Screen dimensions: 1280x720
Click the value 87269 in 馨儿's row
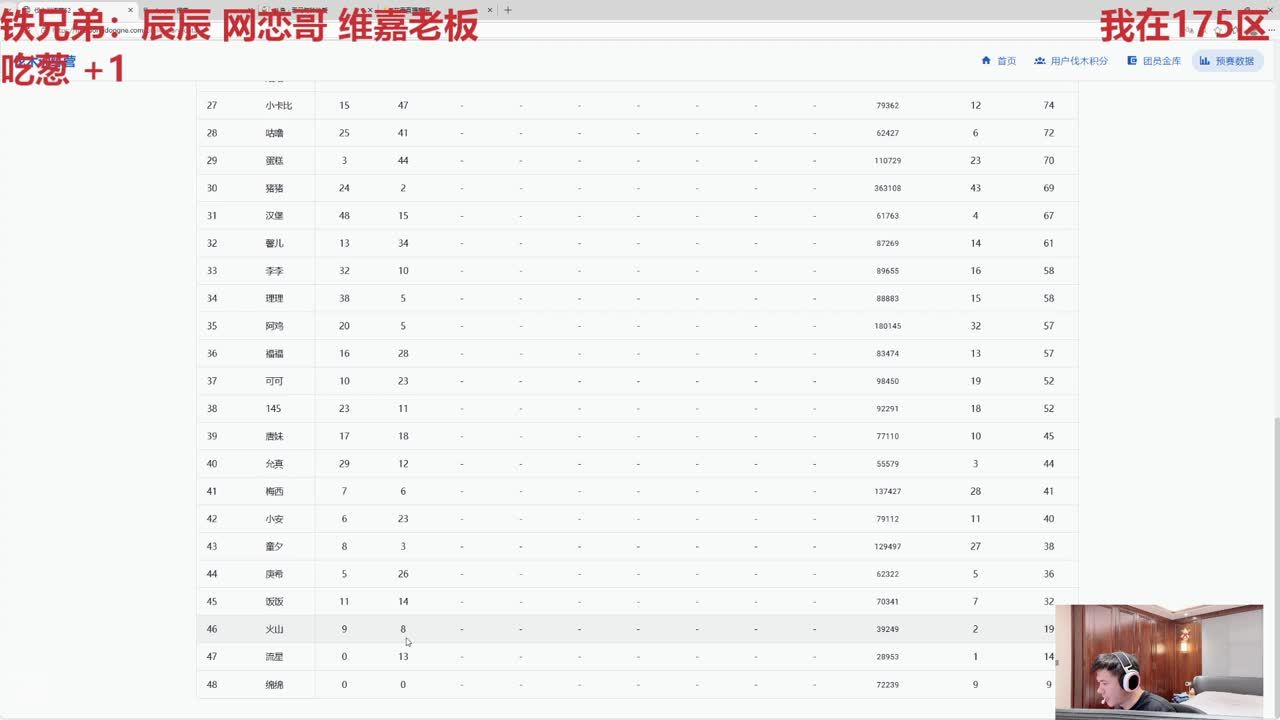[887, 243]
